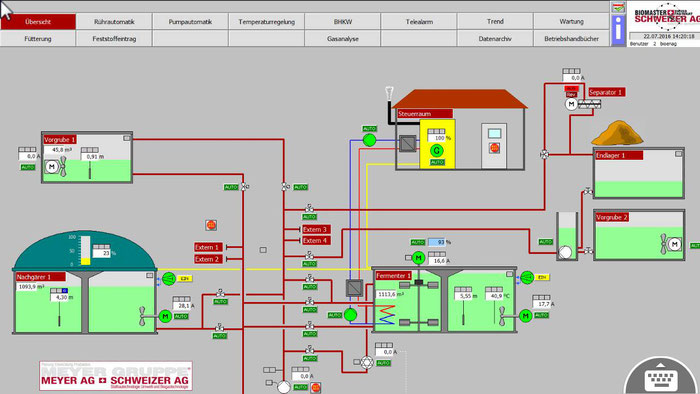Screen dimensions: 700x394
Task: Click the Vorgrube 1 agitator motor icon
Action: [x=52, y=166]
